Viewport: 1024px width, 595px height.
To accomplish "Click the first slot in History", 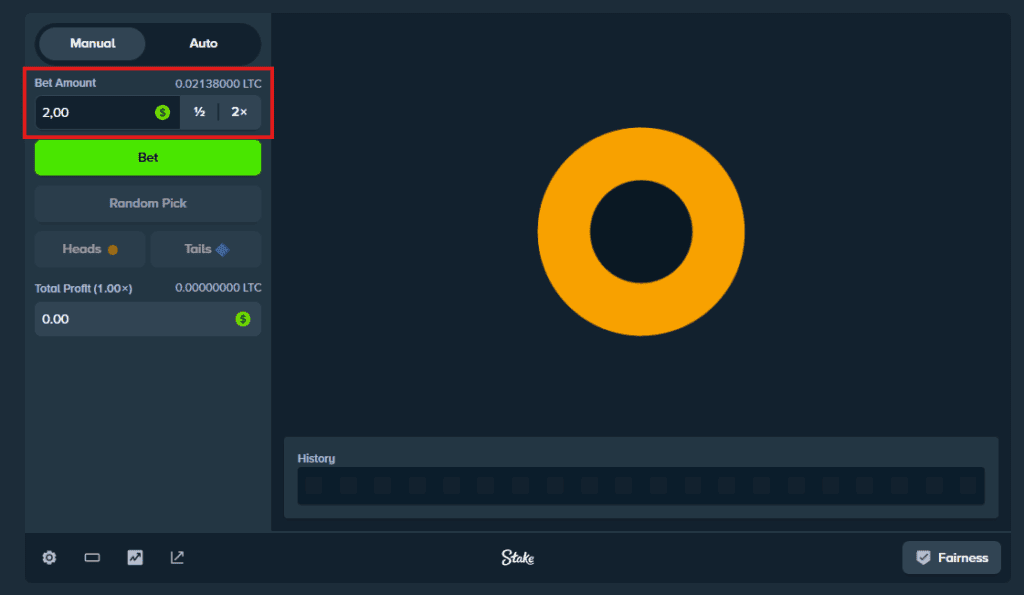I will pyautogui.click(x=315, y=486).
